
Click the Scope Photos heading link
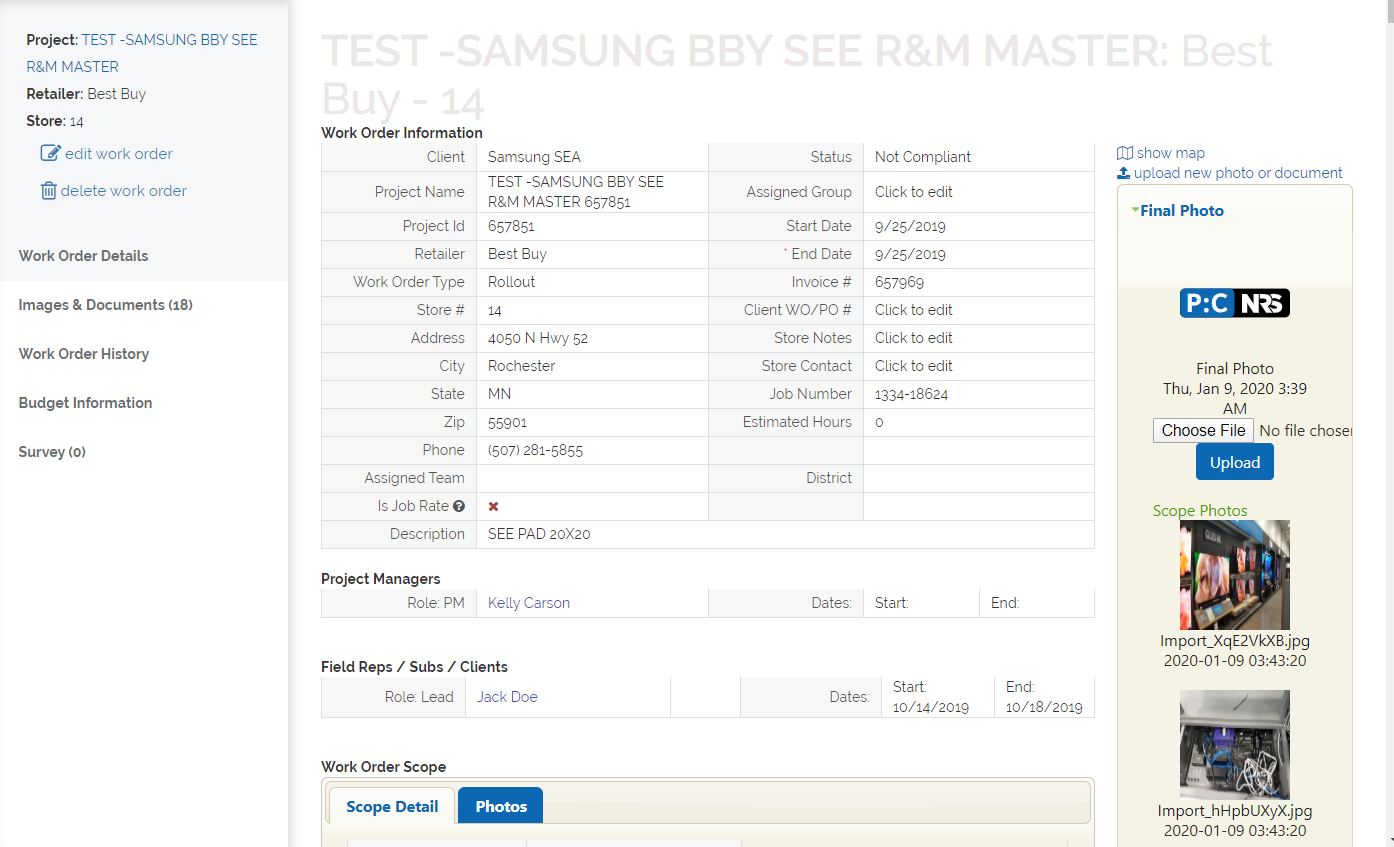point(1200,510)
